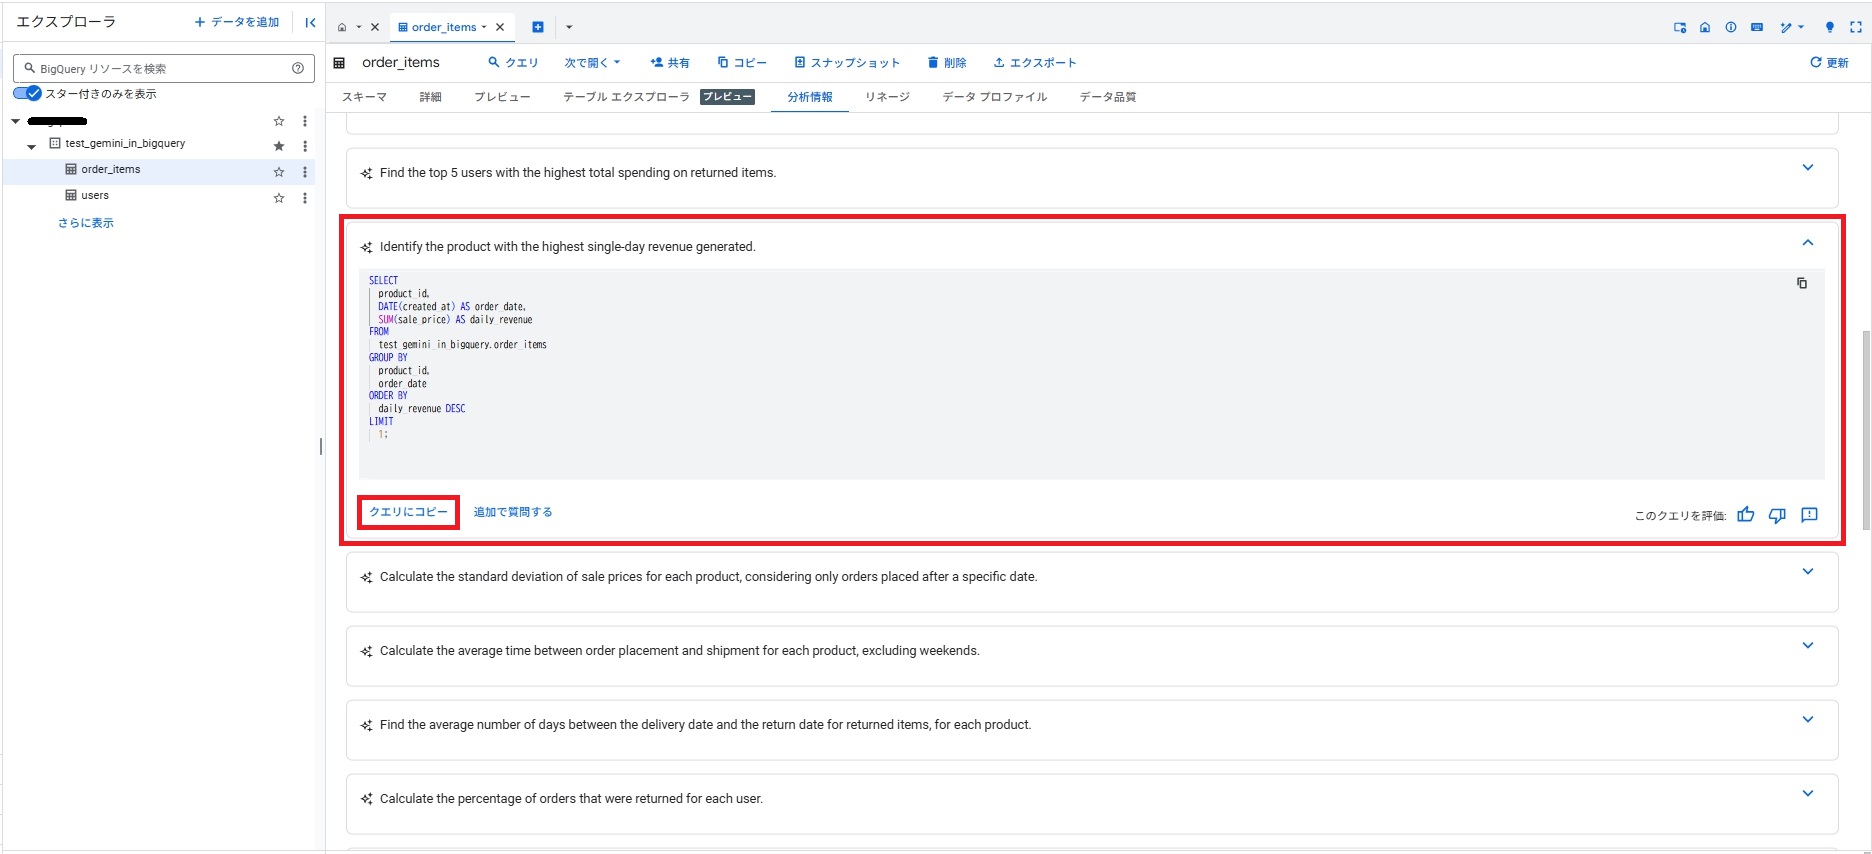Collapse the Explorer panel with arrow icon
The width and height of the screenshot is (1872, 854).
tap(310, 22)
